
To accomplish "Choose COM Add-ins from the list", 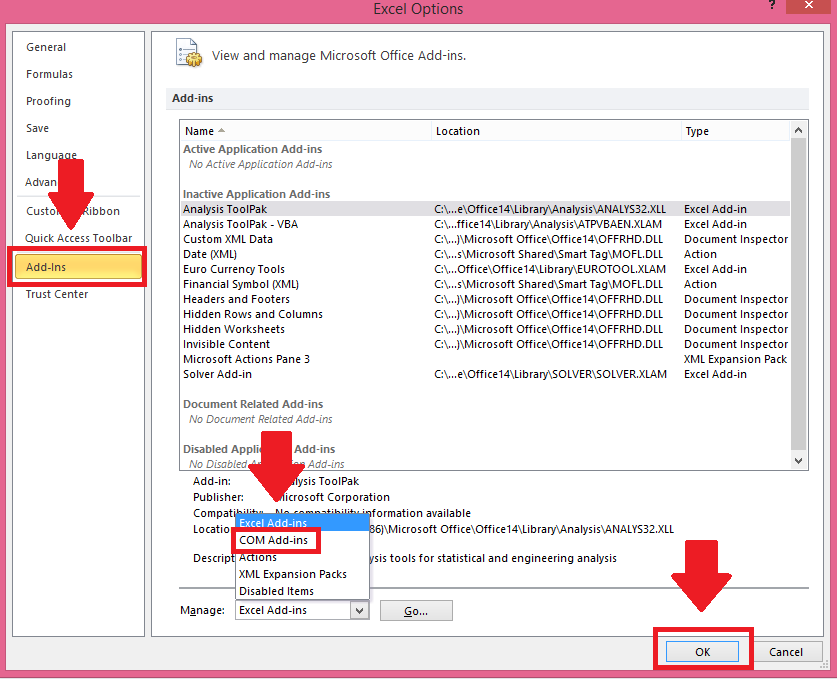I will pos(273,540).
